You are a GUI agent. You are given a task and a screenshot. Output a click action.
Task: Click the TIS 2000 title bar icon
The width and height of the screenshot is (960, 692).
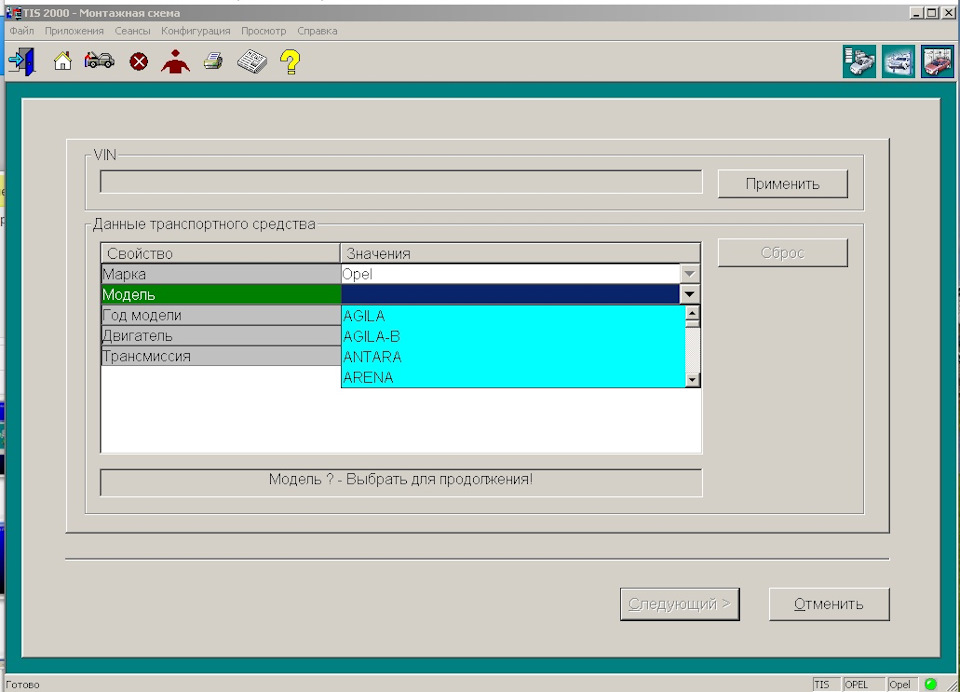[13, 12]
